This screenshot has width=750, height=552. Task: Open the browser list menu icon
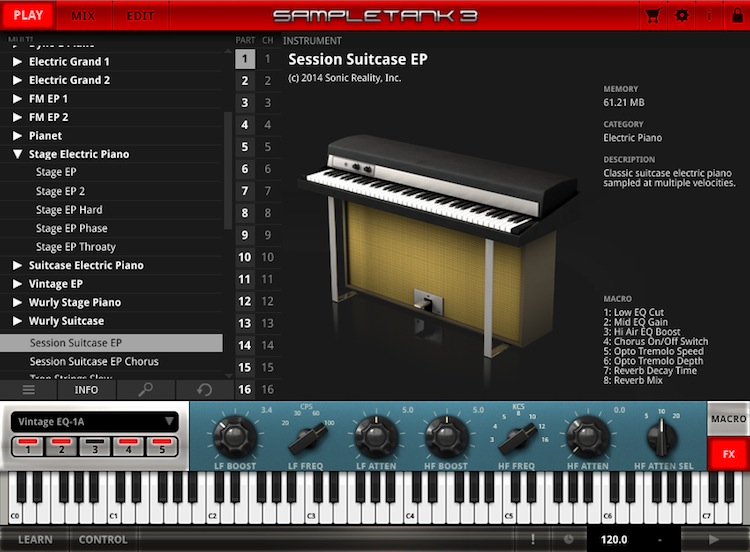click(x=29, y=390)
